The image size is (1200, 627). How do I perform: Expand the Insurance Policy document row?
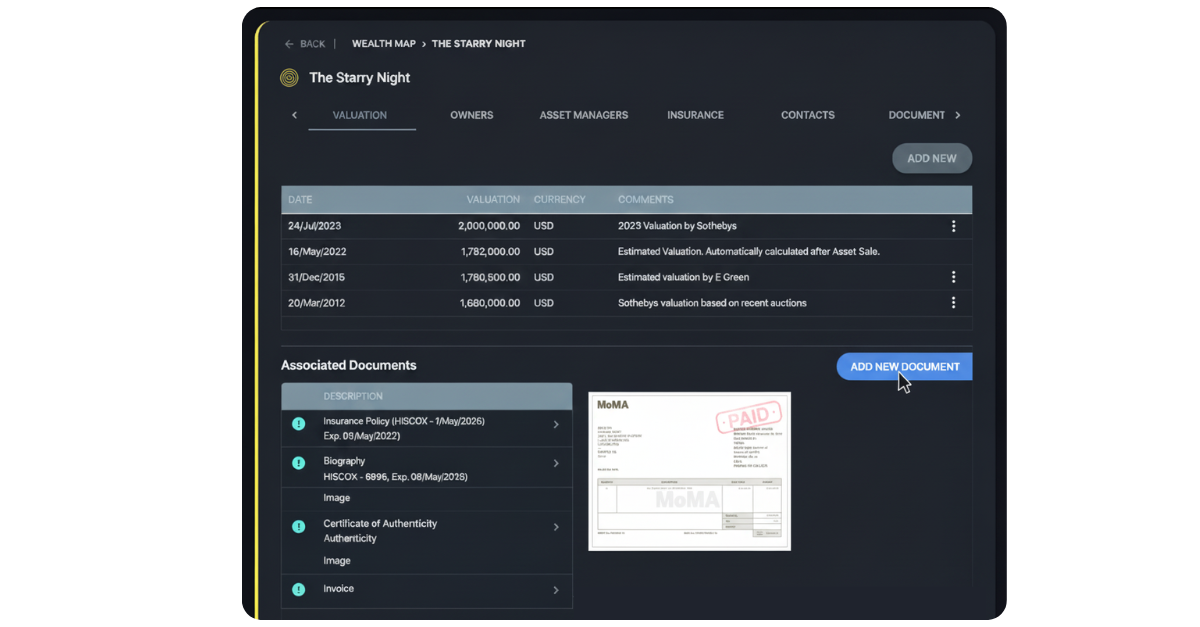pyautogui.click(x=557, y=423)
